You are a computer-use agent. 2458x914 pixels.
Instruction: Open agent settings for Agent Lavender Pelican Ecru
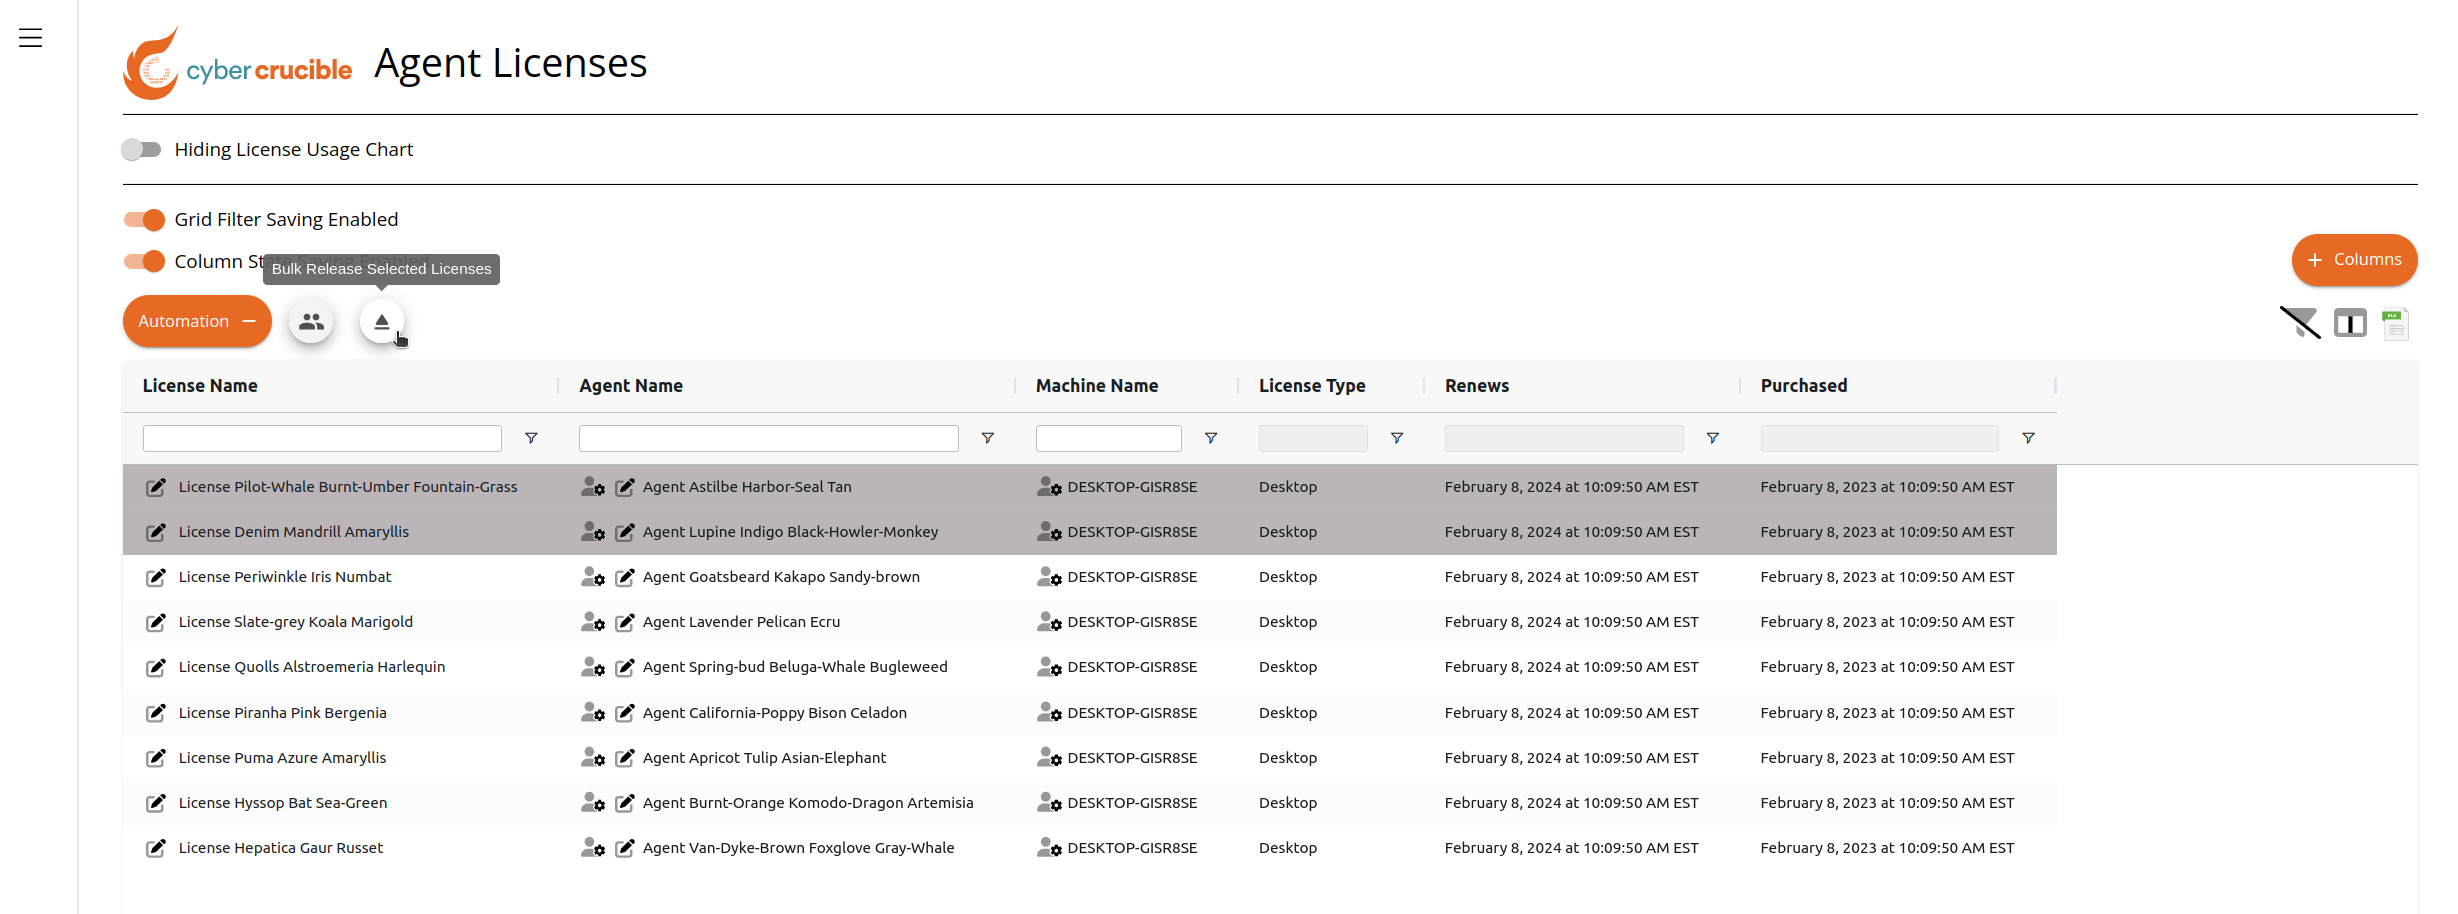[x=593, y=622]
